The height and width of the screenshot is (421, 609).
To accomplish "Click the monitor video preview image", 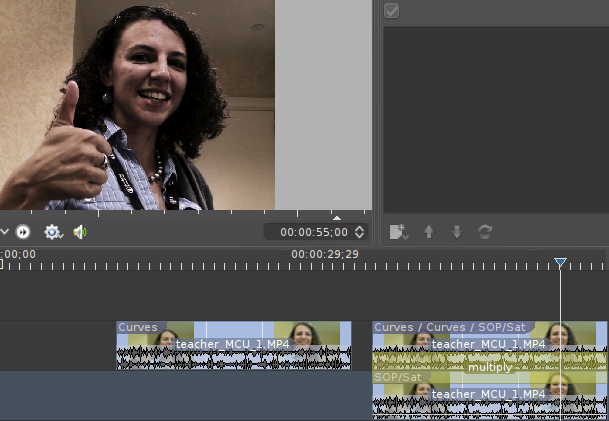I will pos(137,105).
